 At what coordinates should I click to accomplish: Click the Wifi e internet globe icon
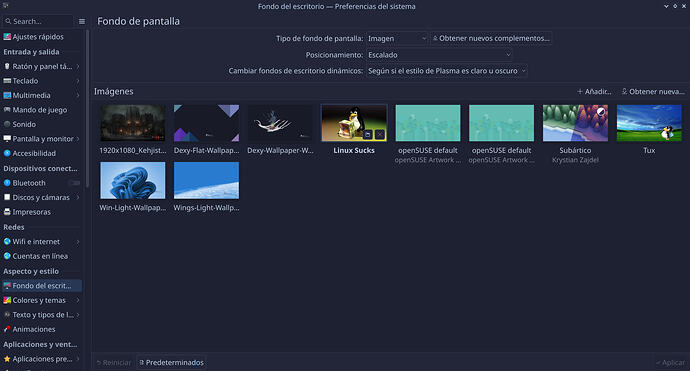pyautogui.click(x=7, y=242)
